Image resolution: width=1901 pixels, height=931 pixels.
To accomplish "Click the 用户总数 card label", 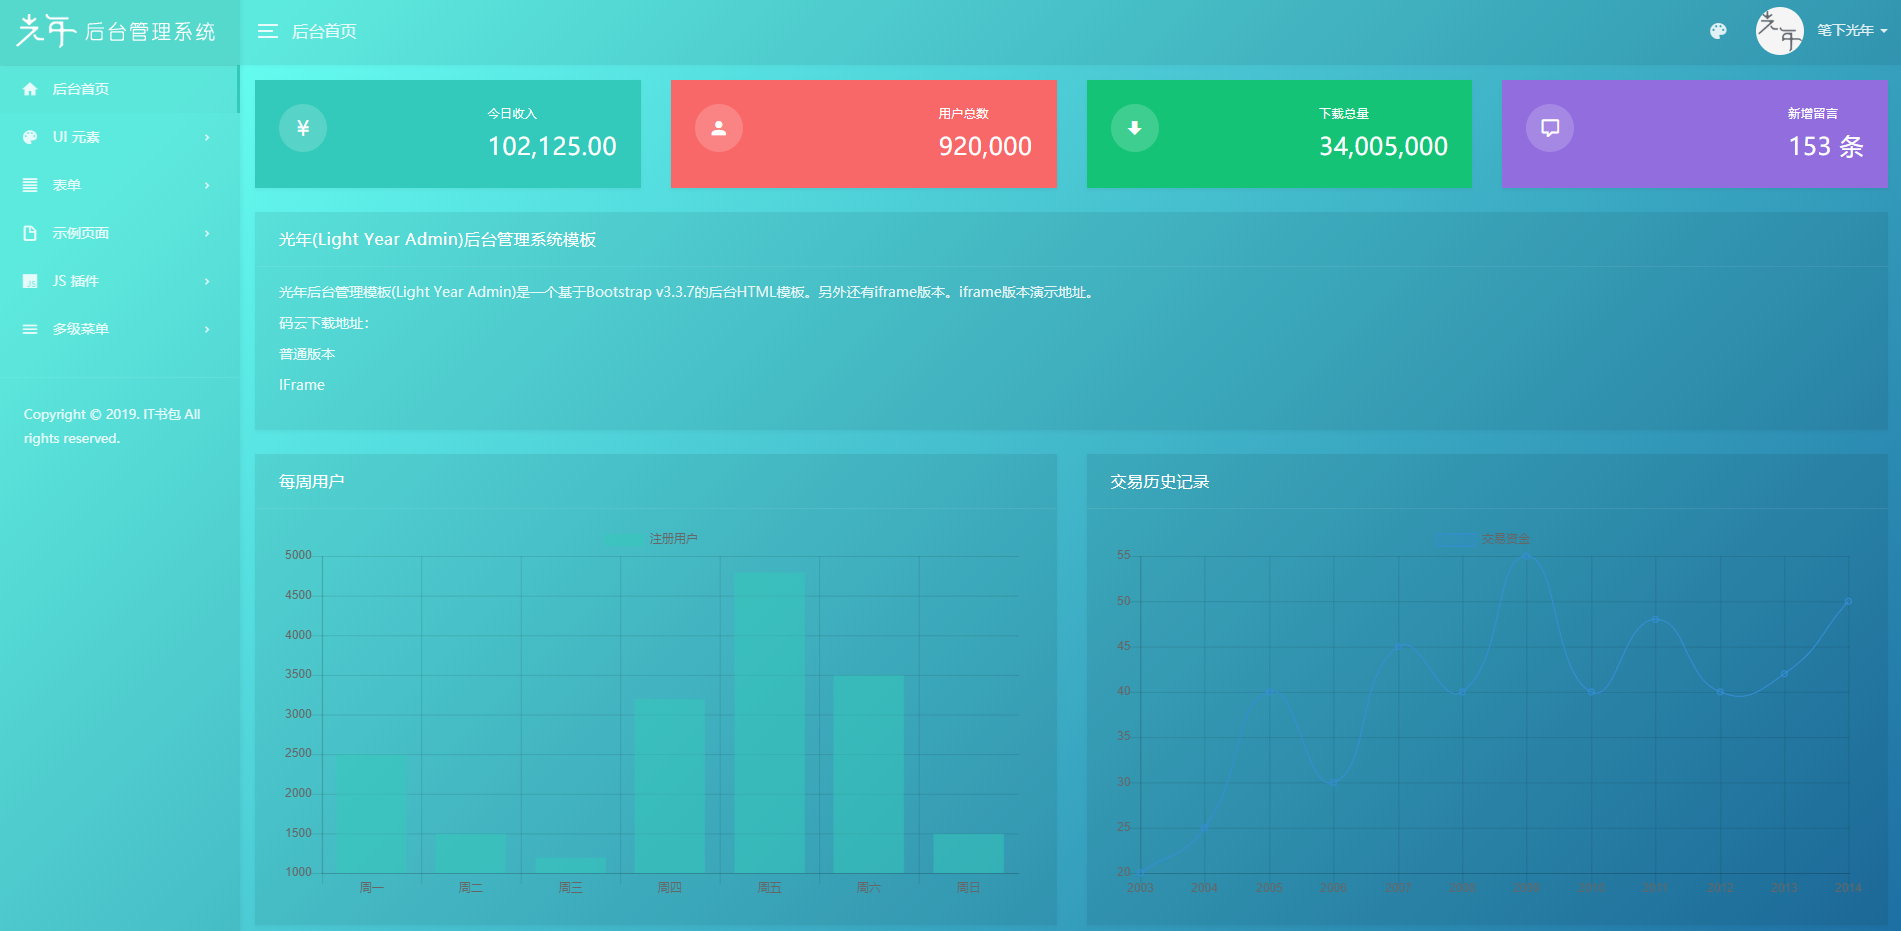I will pyautogui.click(x=963, y=114).
